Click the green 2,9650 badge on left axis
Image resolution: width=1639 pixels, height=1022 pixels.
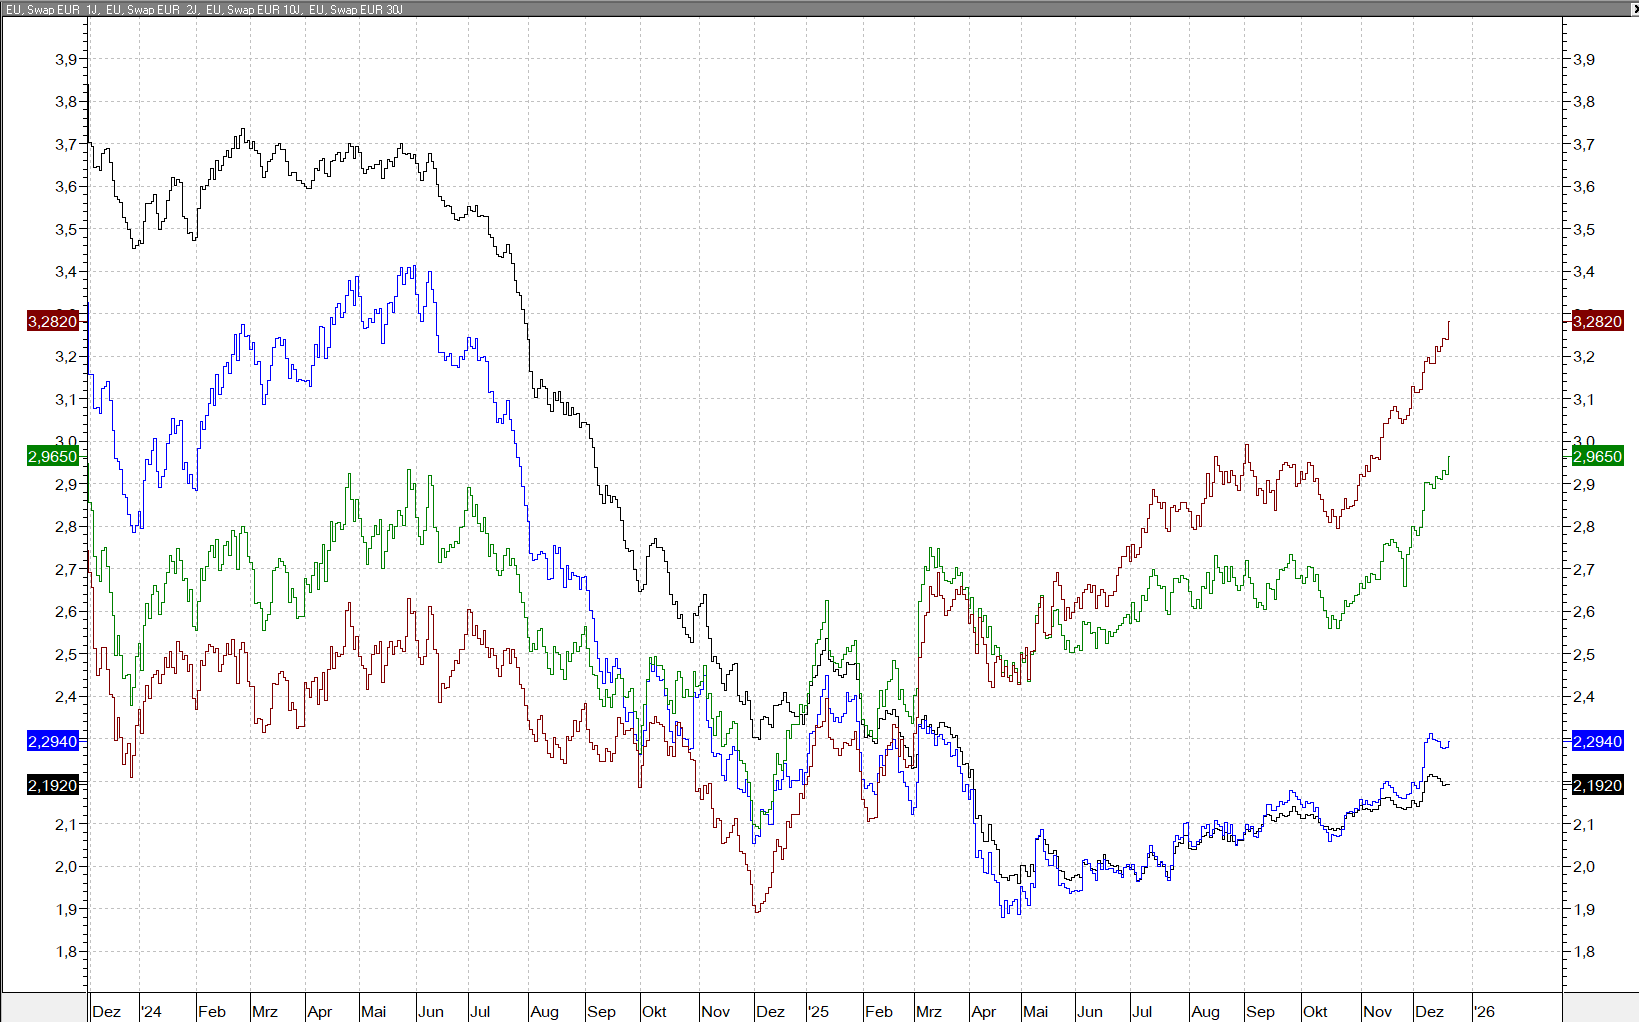(52, 456)
